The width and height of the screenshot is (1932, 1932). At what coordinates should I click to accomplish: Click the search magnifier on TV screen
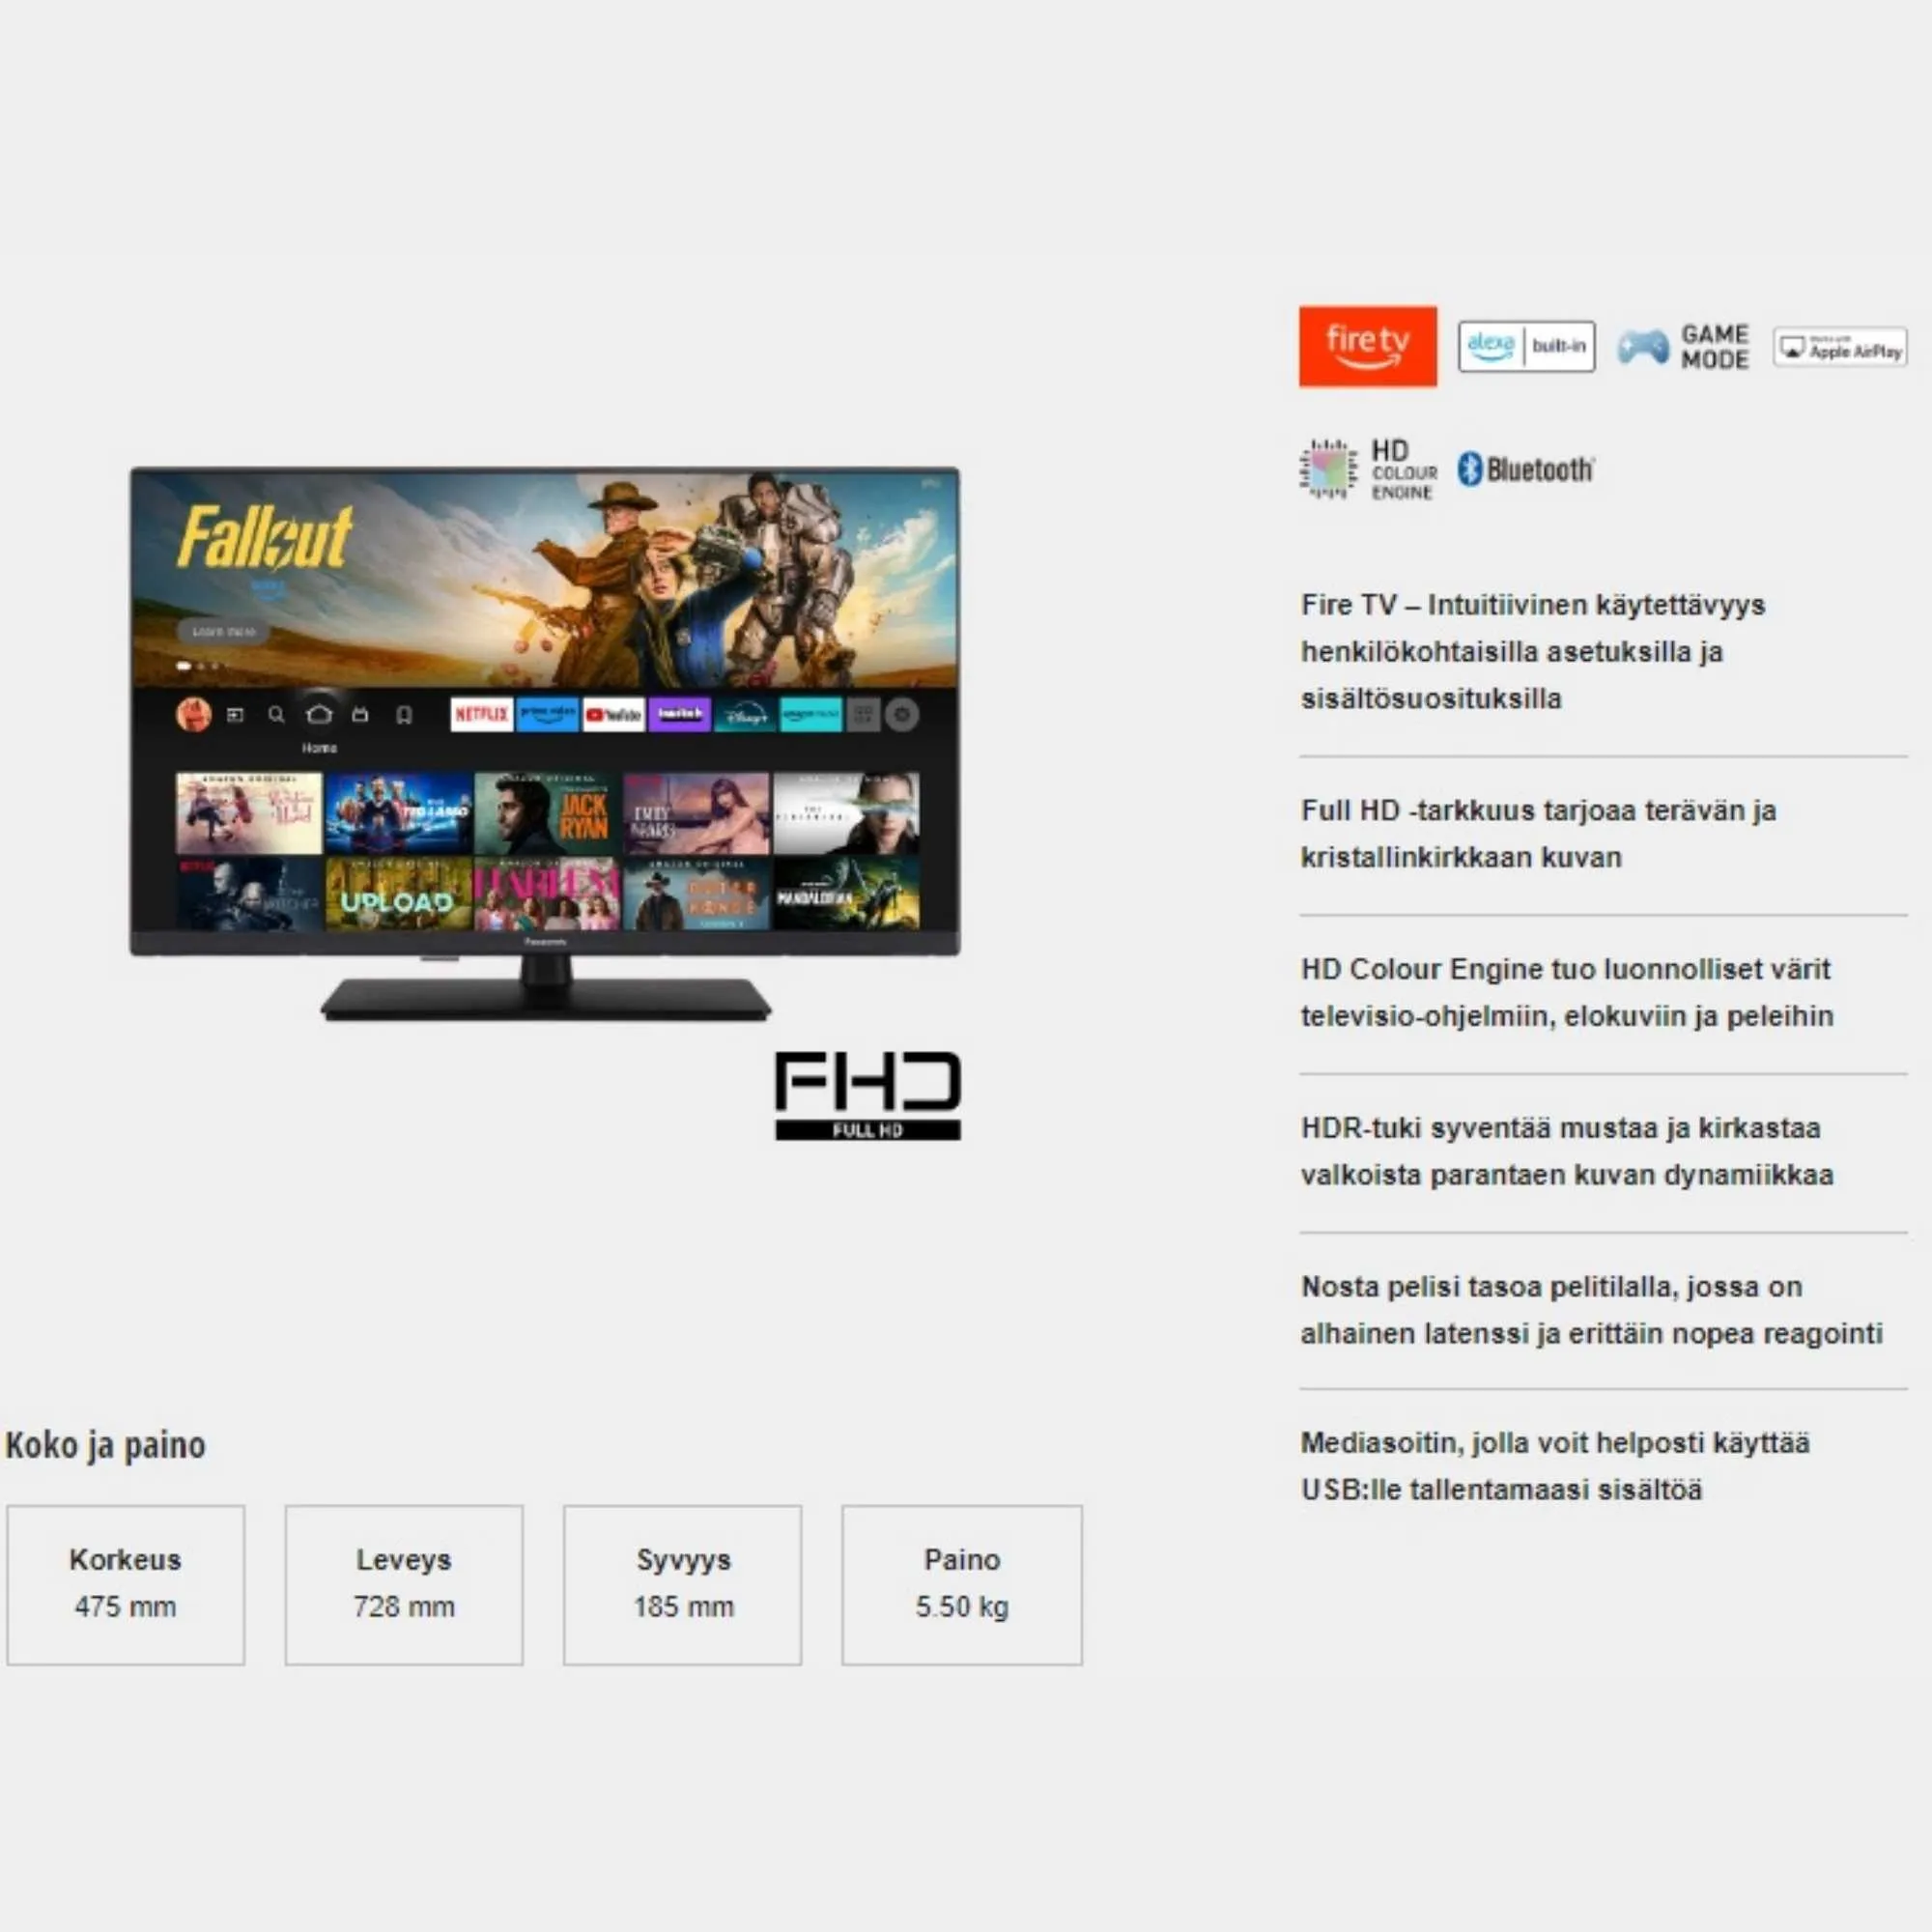coord(276,714)
